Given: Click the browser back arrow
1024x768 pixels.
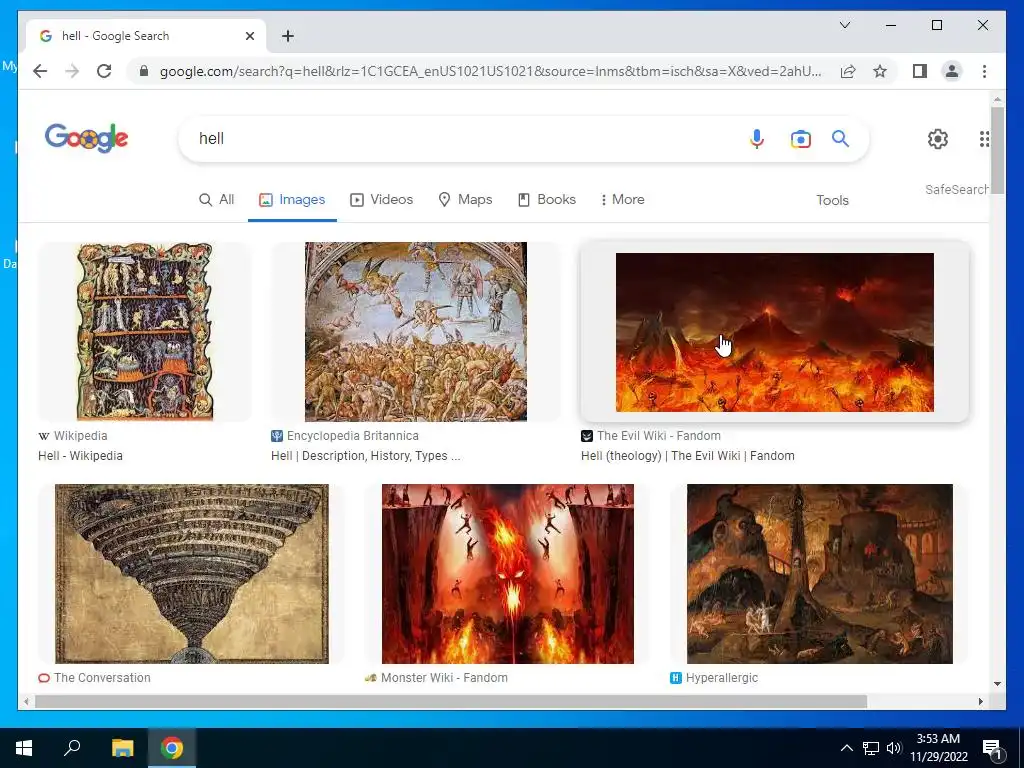Looking at the screenshot, I should click(40, 71).
